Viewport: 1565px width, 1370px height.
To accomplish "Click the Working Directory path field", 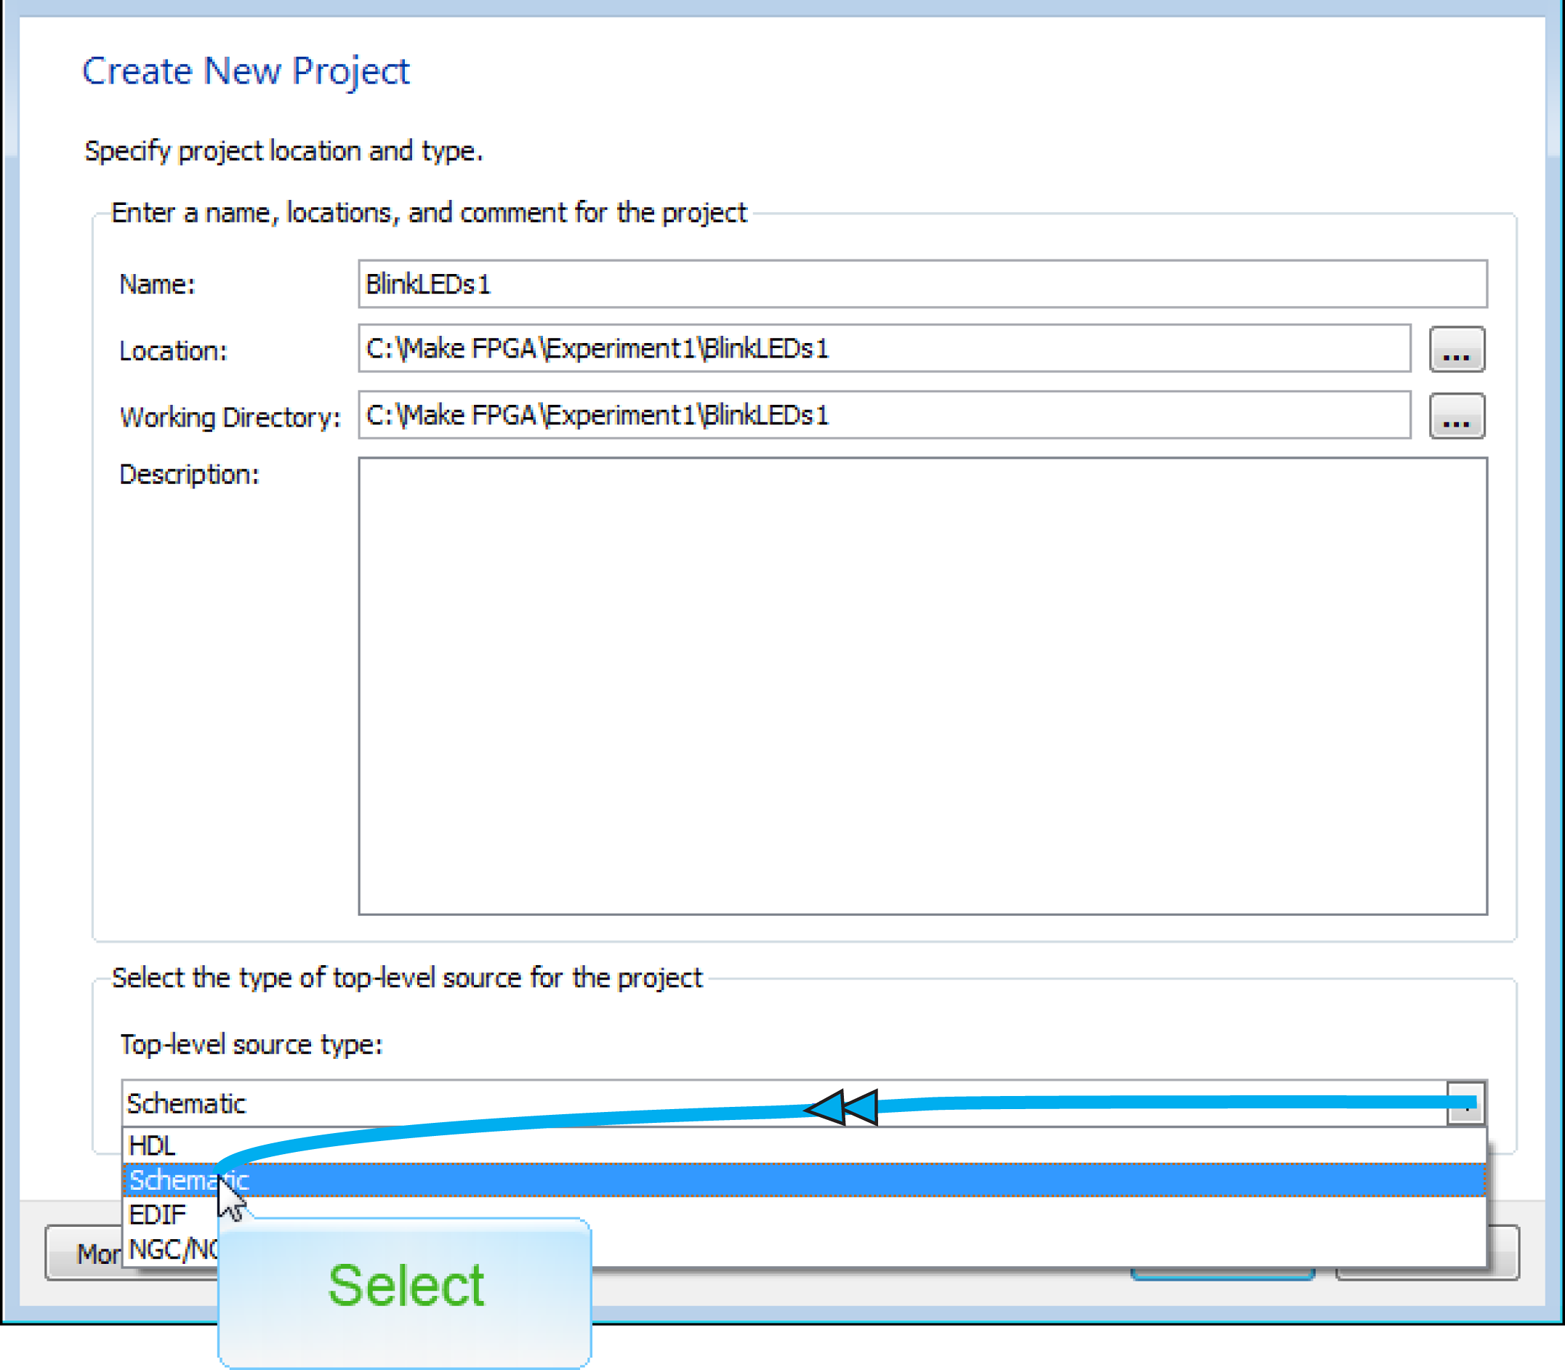I will [x=884, y=415].
